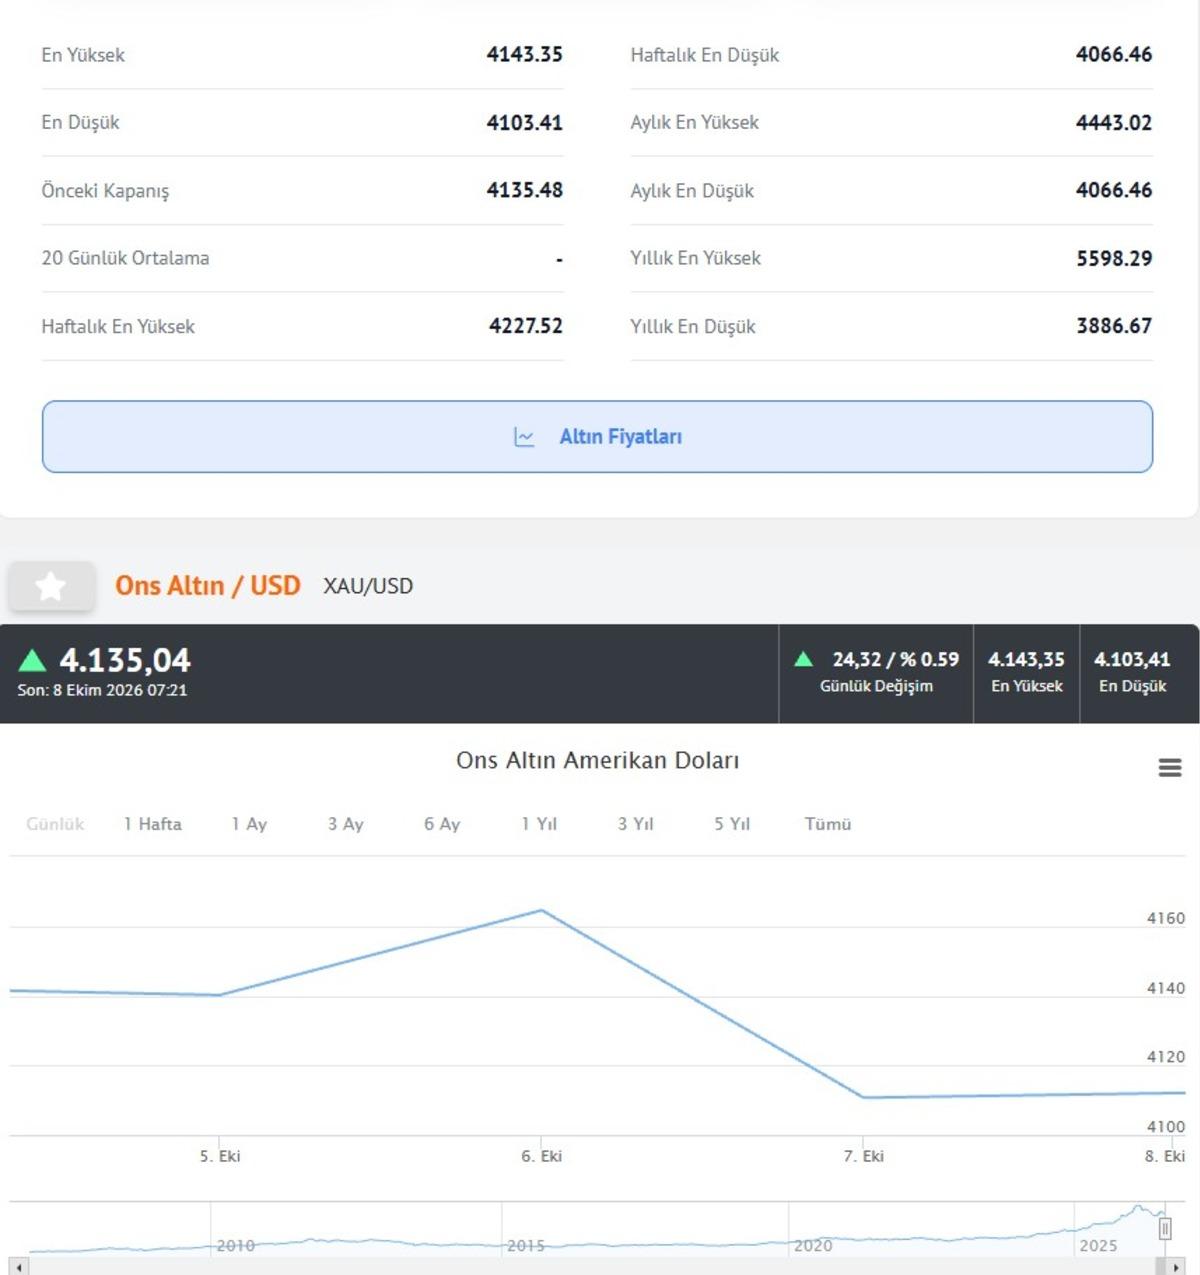This screenshot has height=1275, width=1200.
Task: Click the Önceki Kapanış value 4135.48
Action: click(525, 190)
